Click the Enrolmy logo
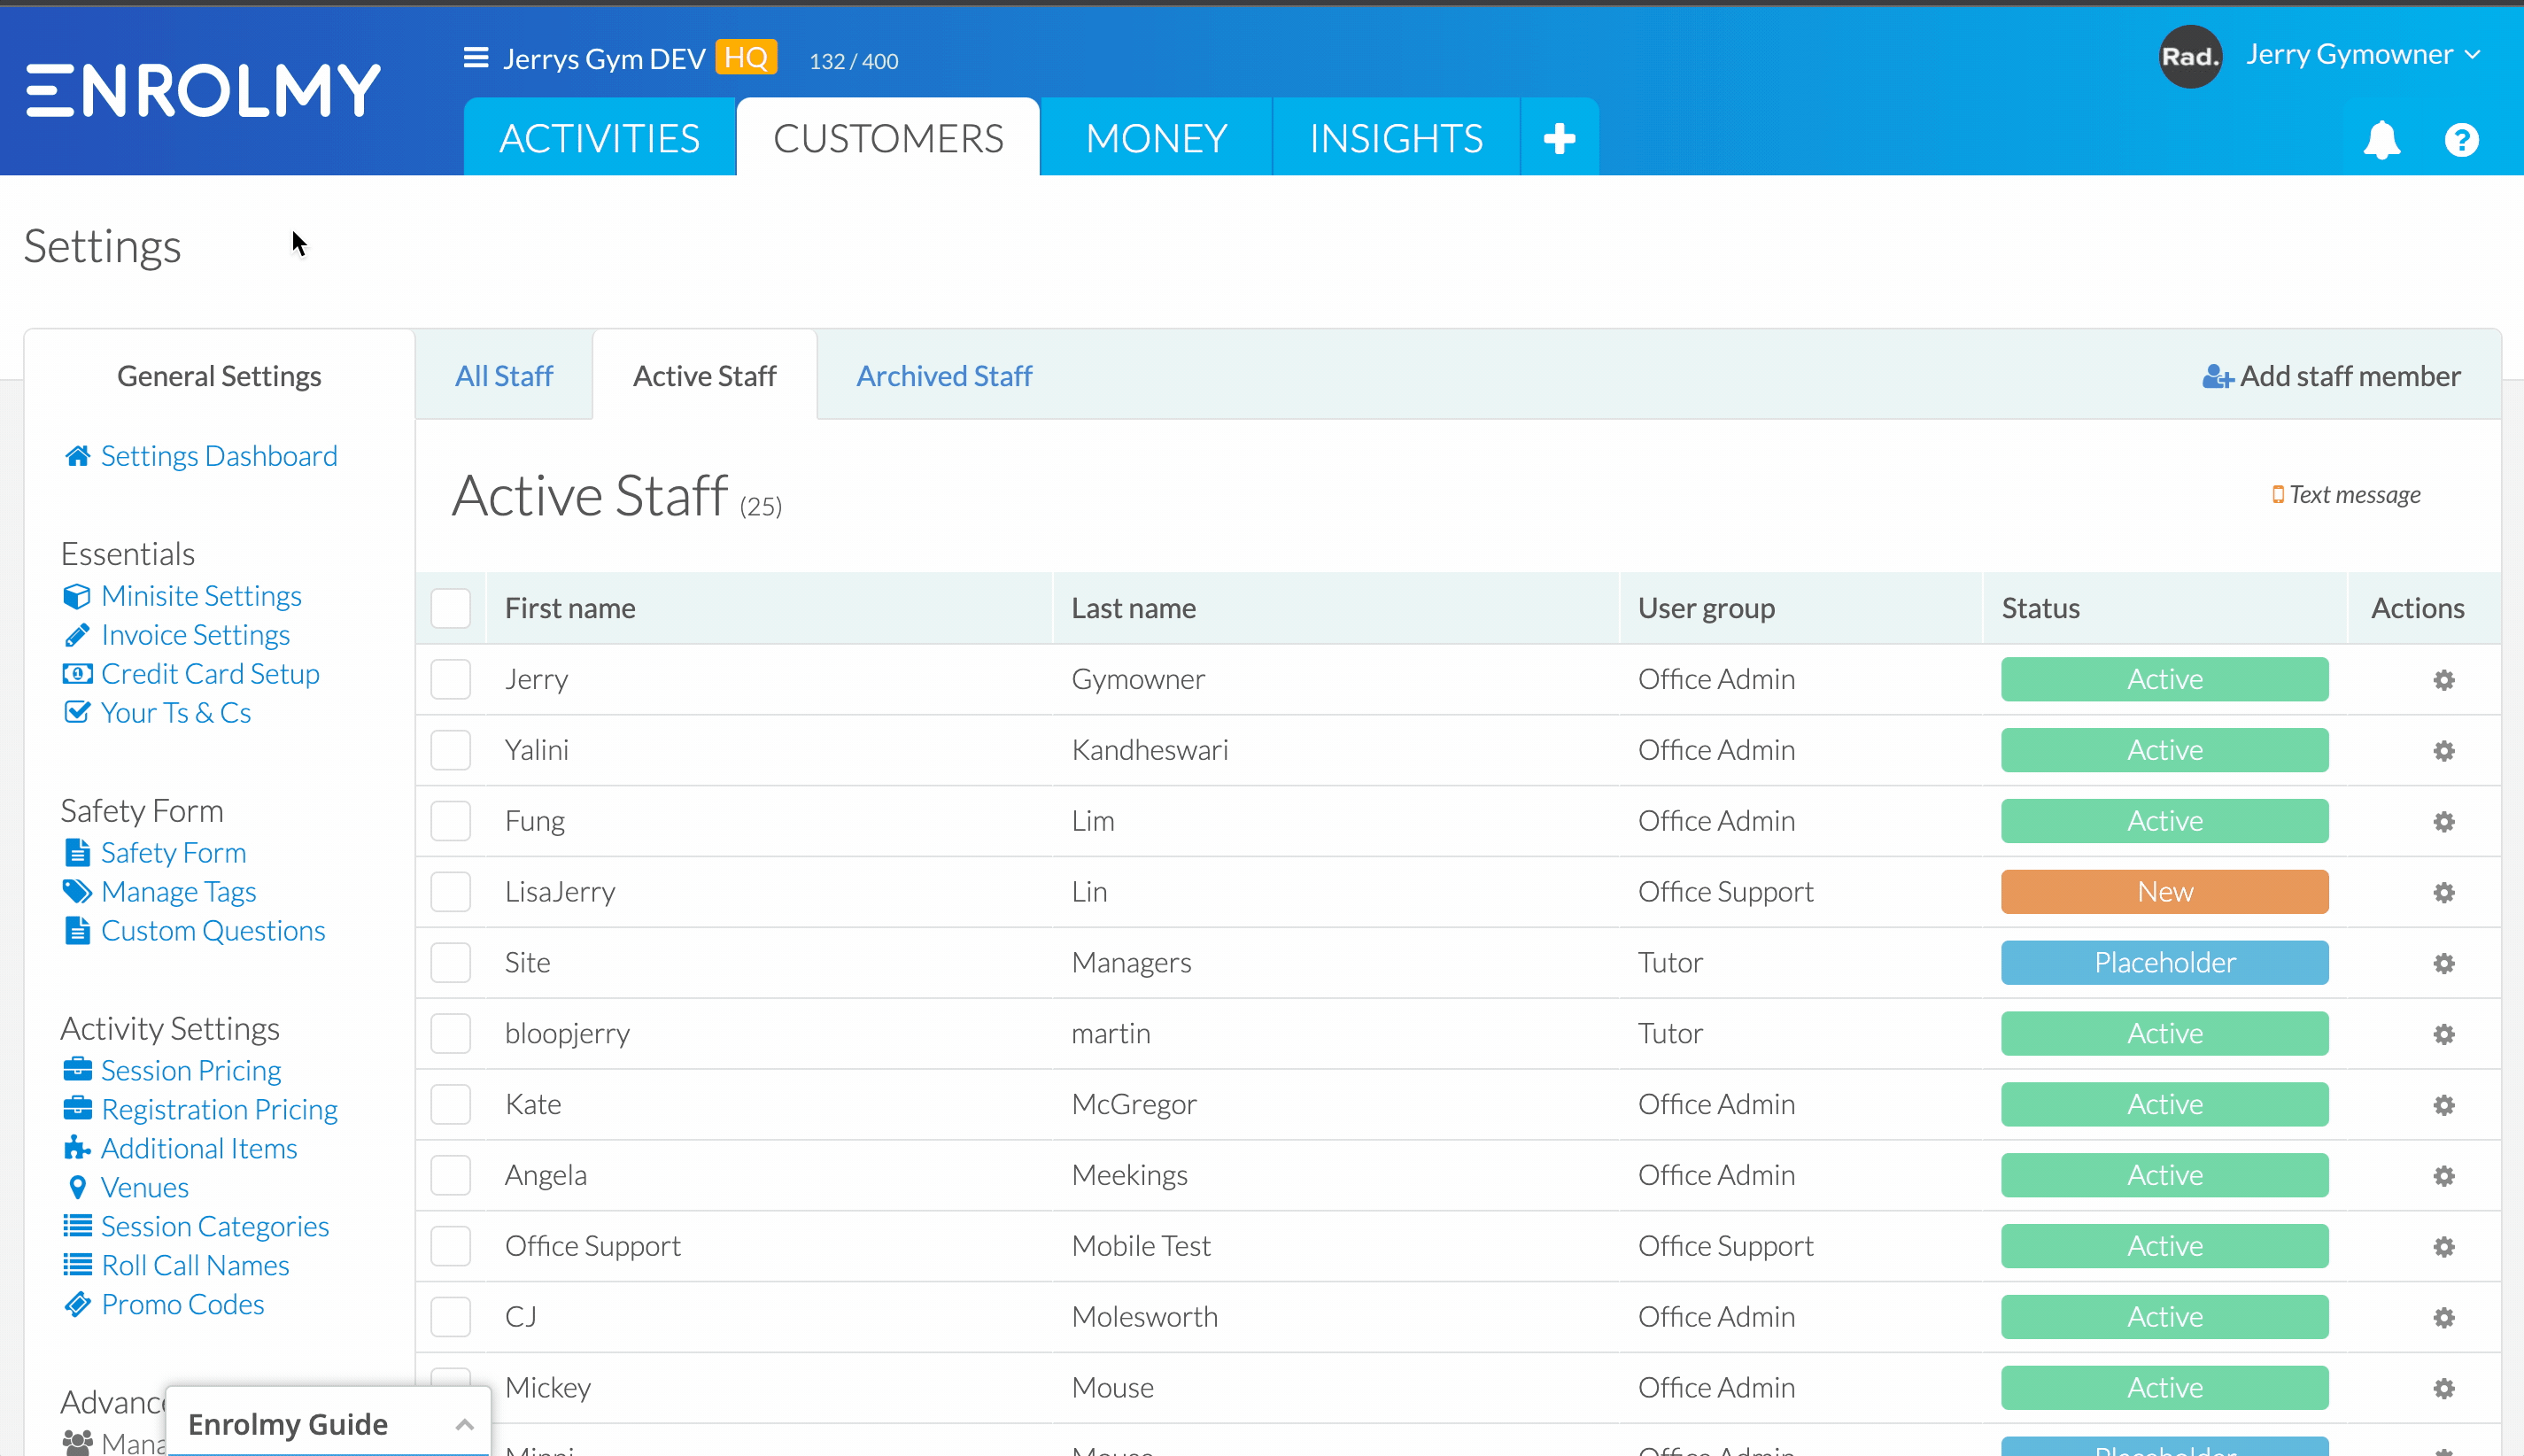This screenshot has width=2524, height=1456. (204, 90)
